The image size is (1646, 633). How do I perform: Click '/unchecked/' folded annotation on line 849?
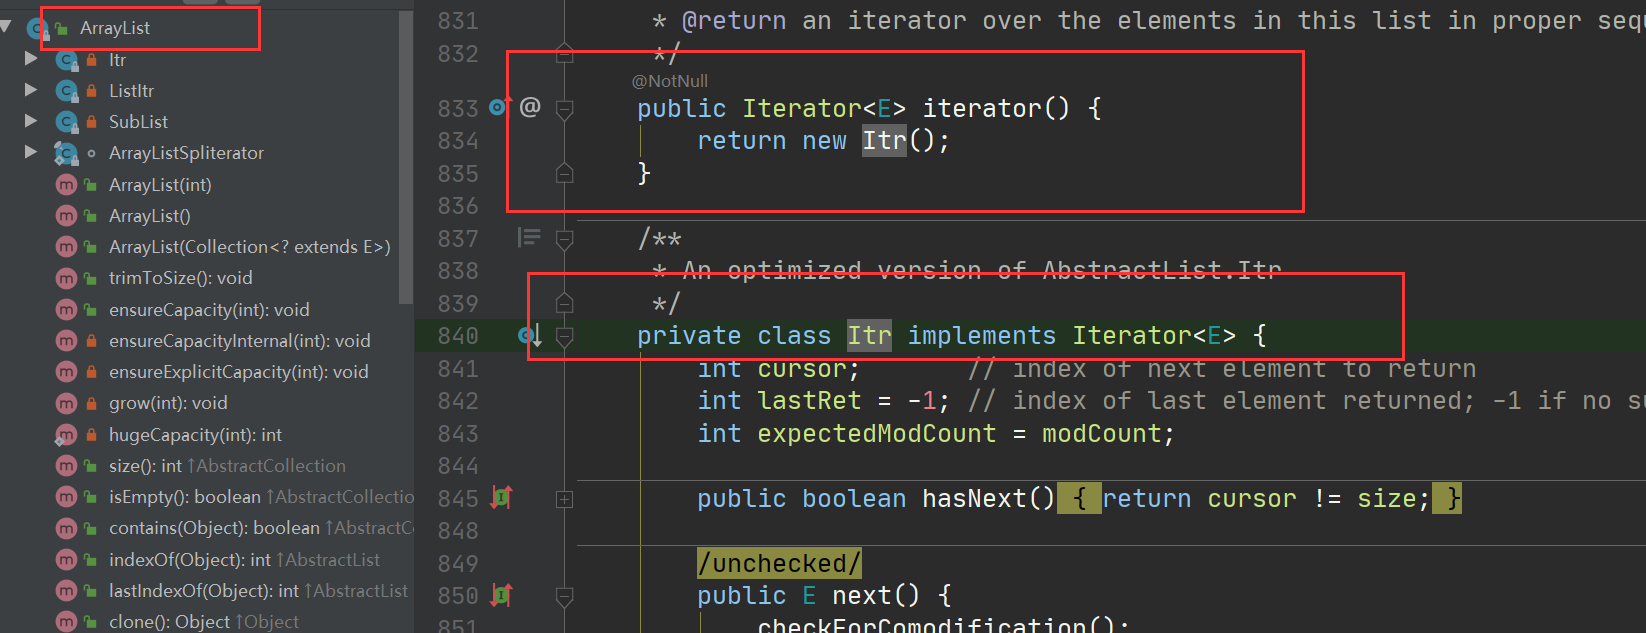point(779,564)
